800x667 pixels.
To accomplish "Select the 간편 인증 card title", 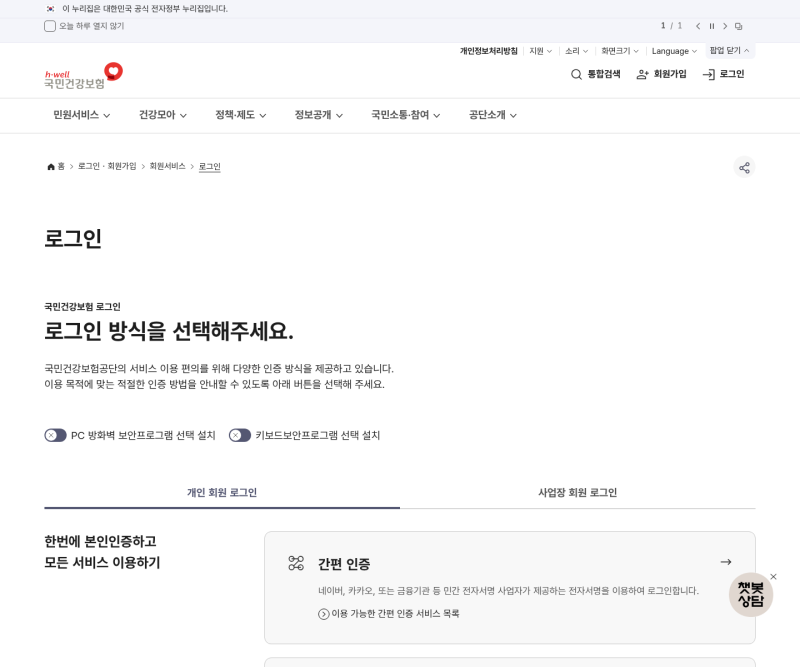I will point(344,564).
